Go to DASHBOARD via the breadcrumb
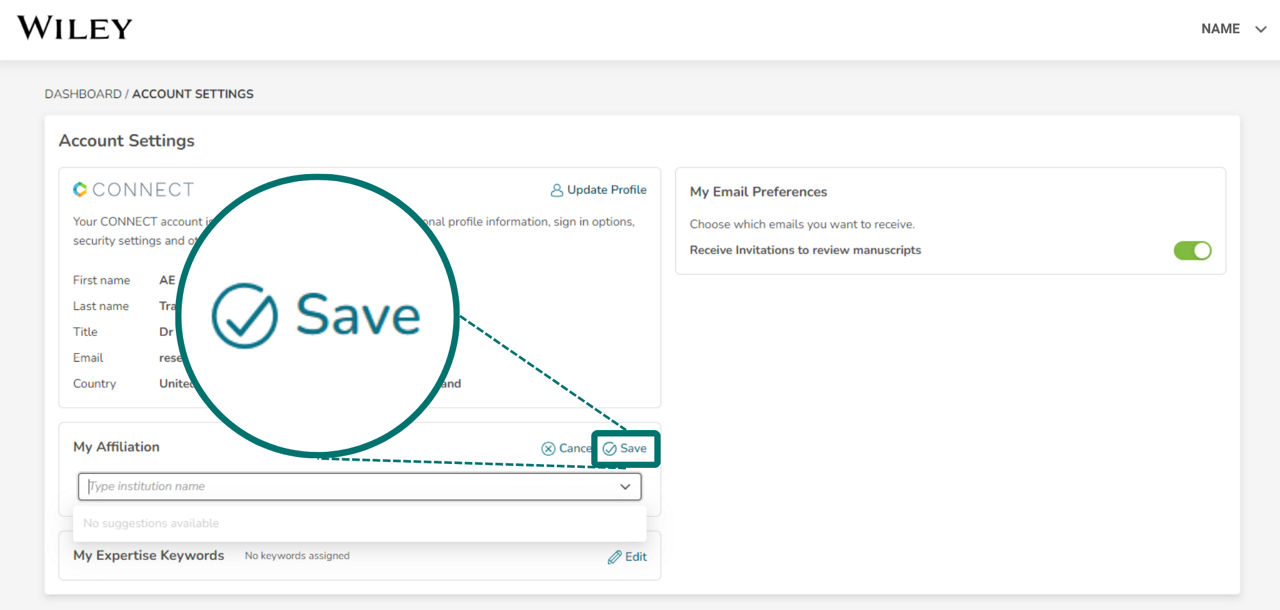 click(x=83, y=94)
